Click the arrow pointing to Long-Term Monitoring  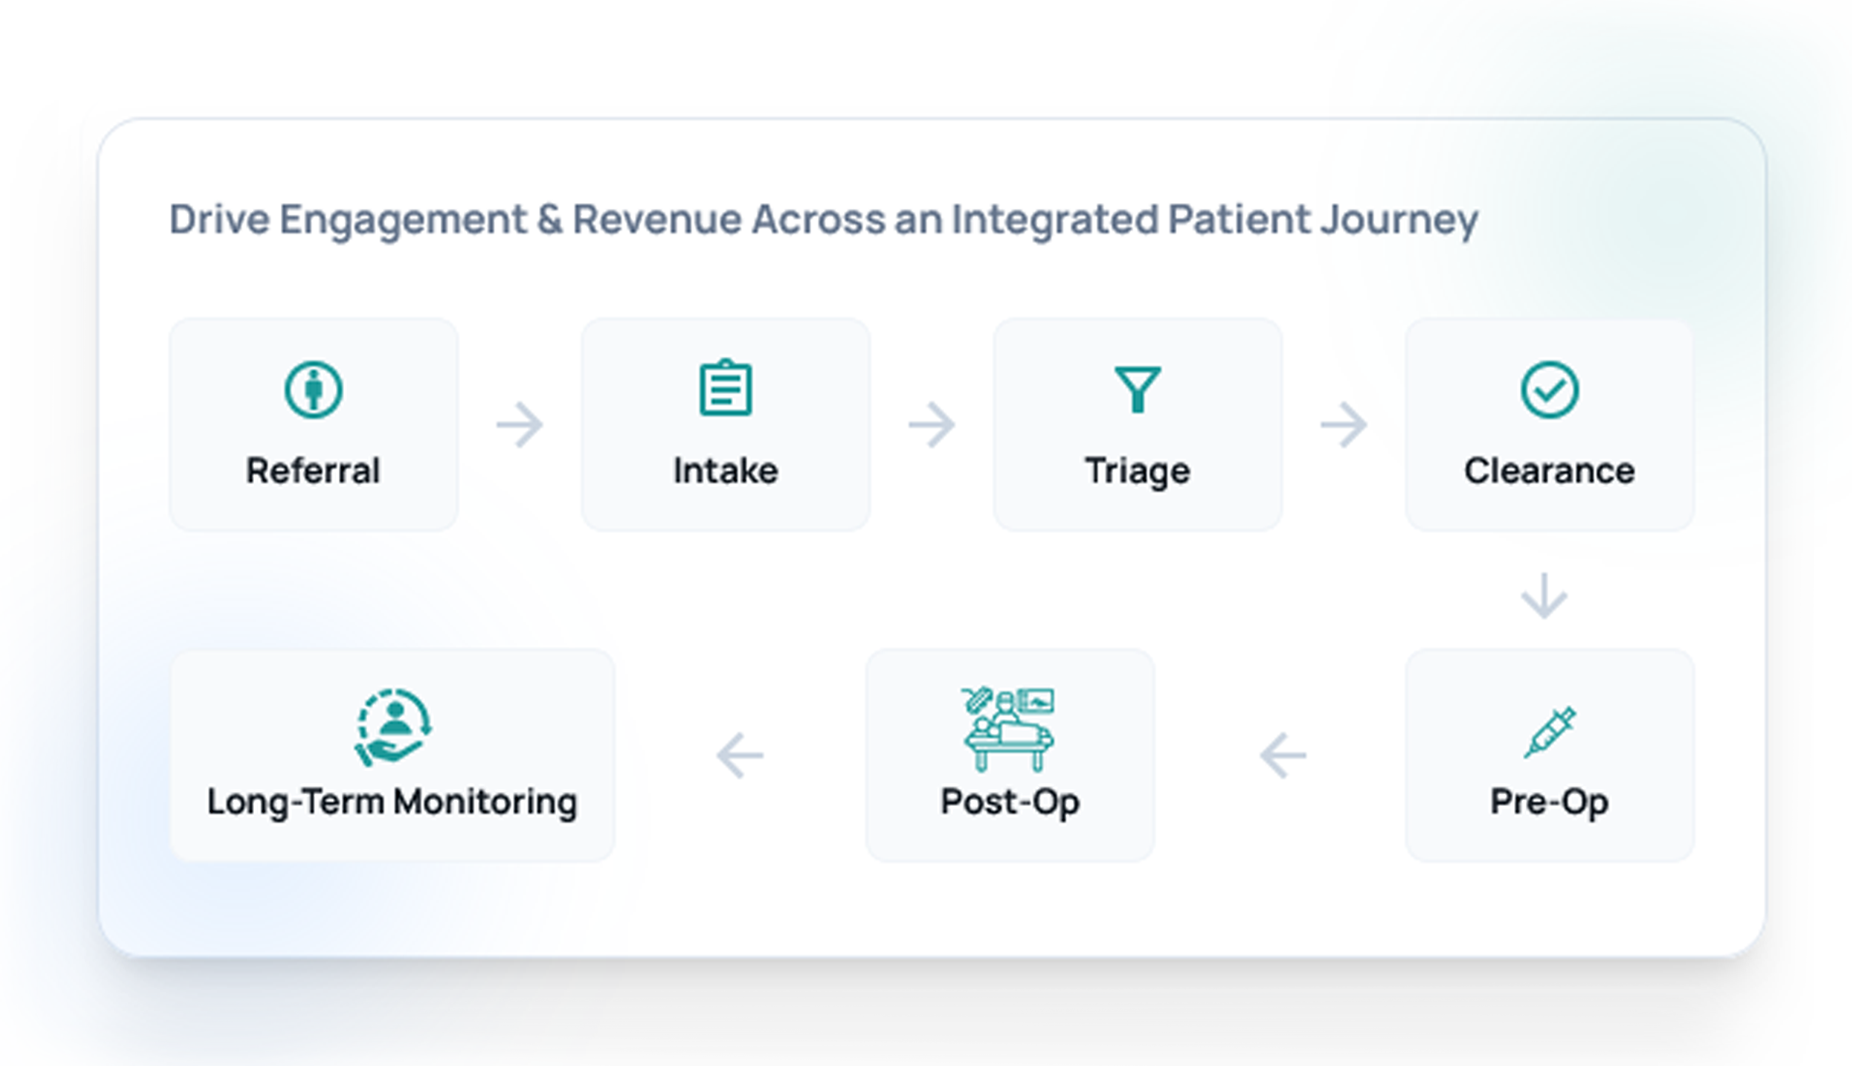click(740, 755)
